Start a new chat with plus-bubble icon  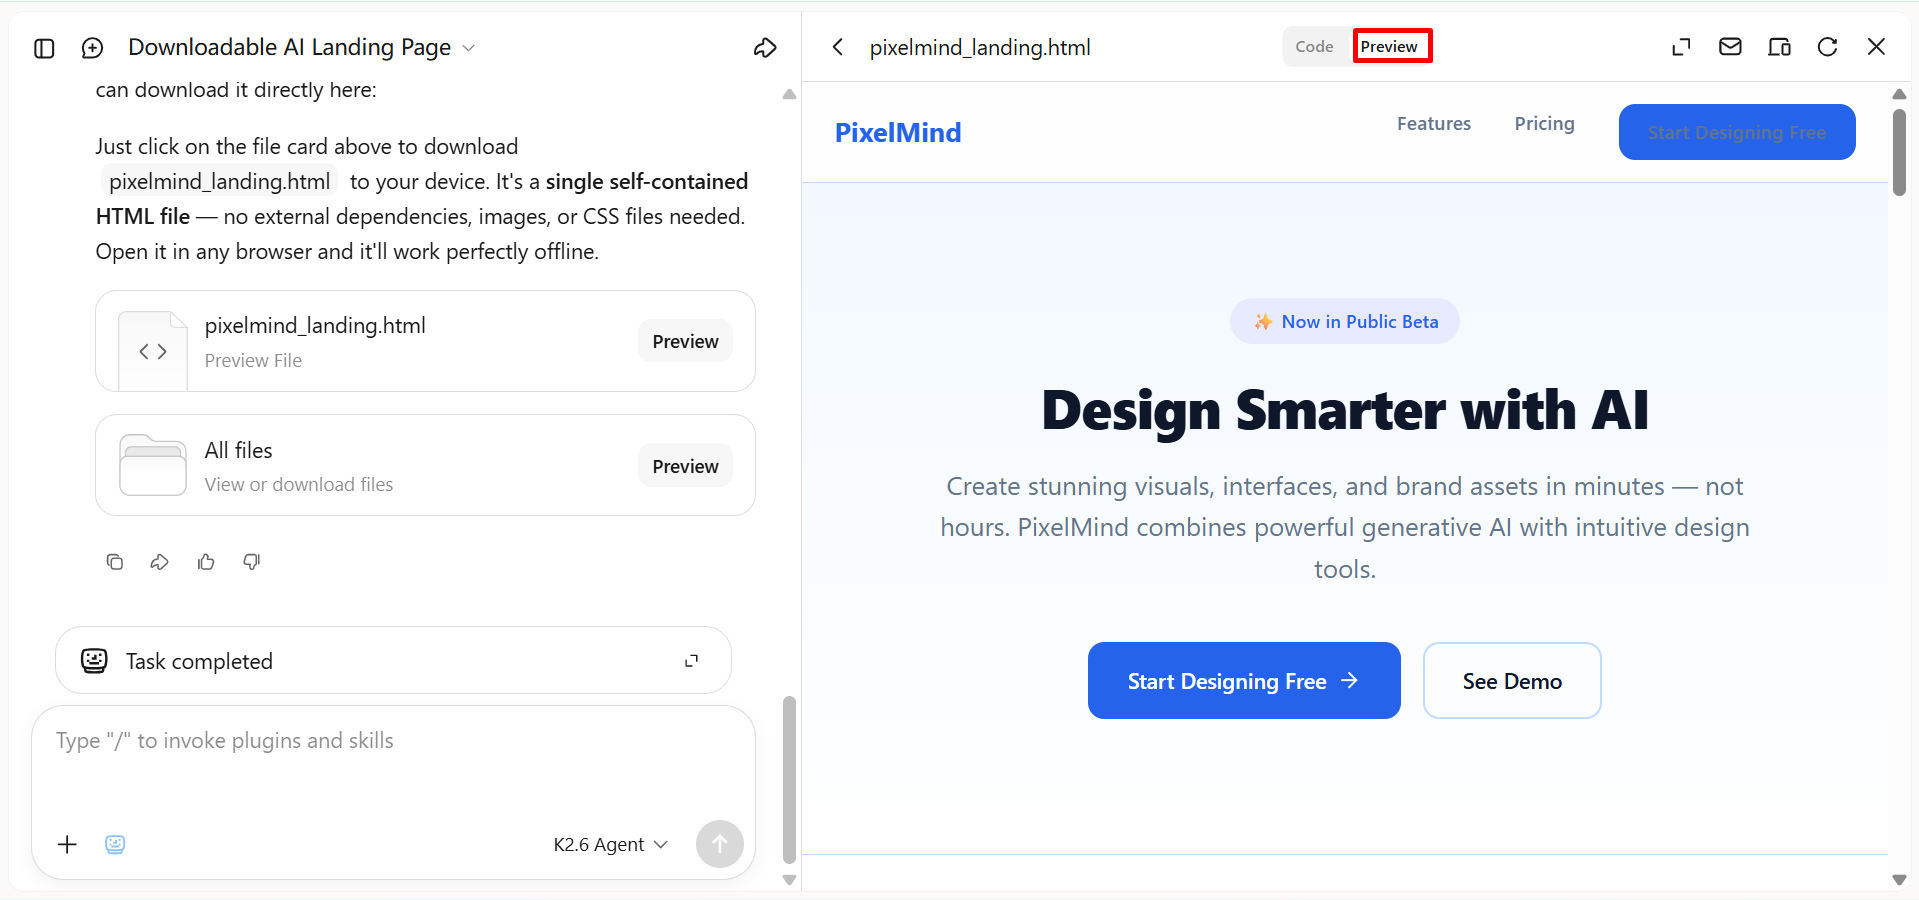click(92, 48)
